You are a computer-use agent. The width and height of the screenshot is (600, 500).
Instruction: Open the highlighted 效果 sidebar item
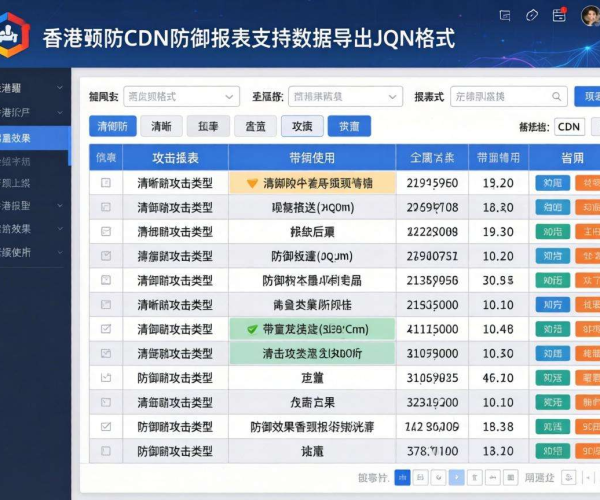point(35,138)
